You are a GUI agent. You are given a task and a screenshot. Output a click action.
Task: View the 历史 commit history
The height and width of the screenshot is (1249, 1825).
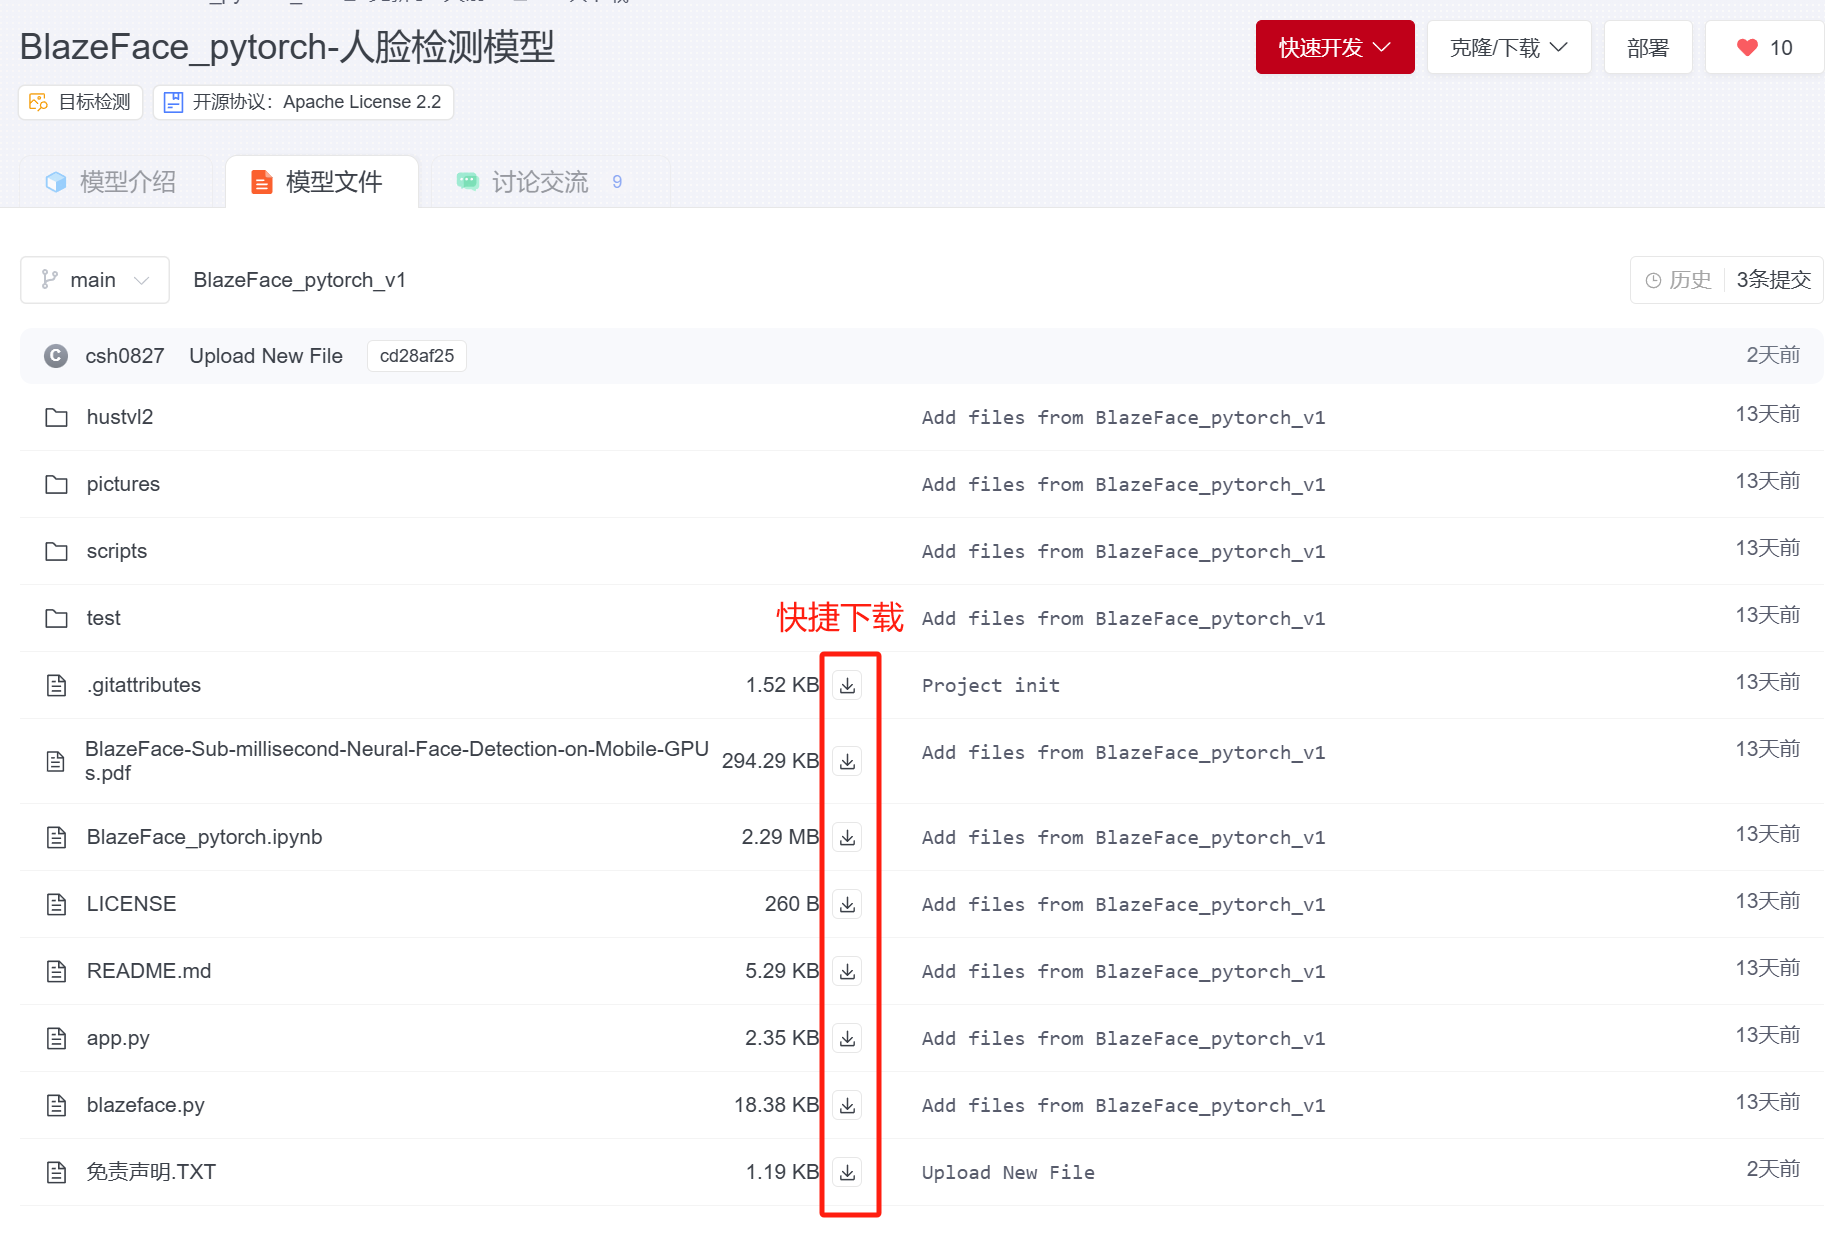click(1679, 280)
